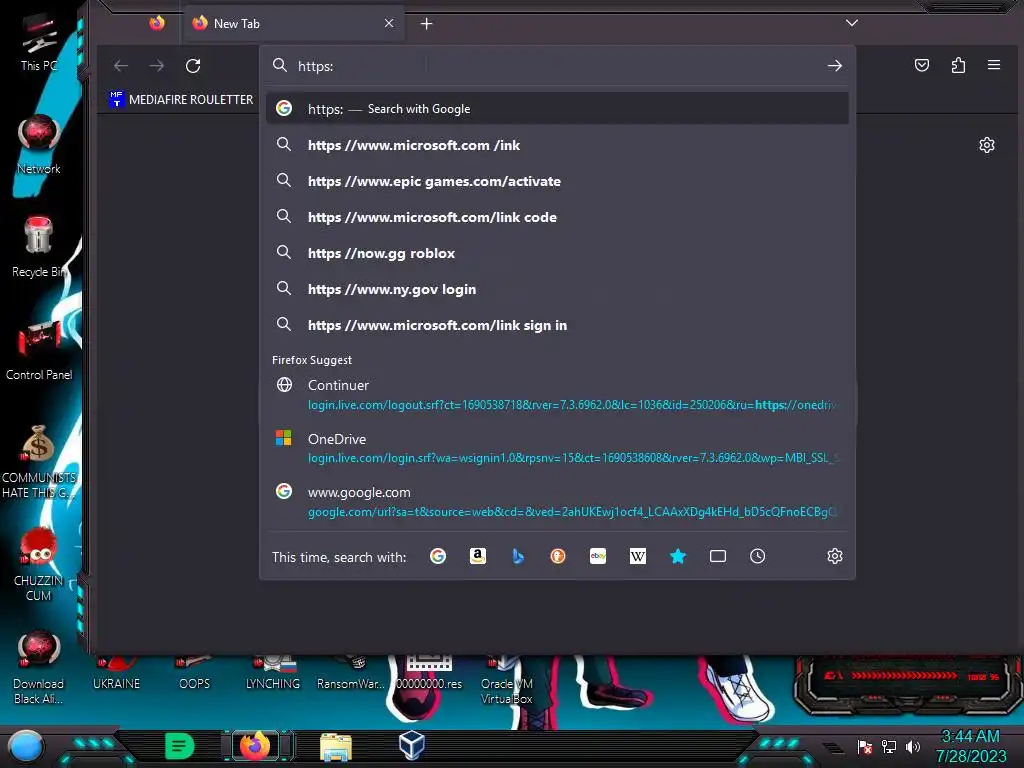Select suggestion www.epic games.com/activate
This screenshot has width=1024, height=768.
click(557, 181)
